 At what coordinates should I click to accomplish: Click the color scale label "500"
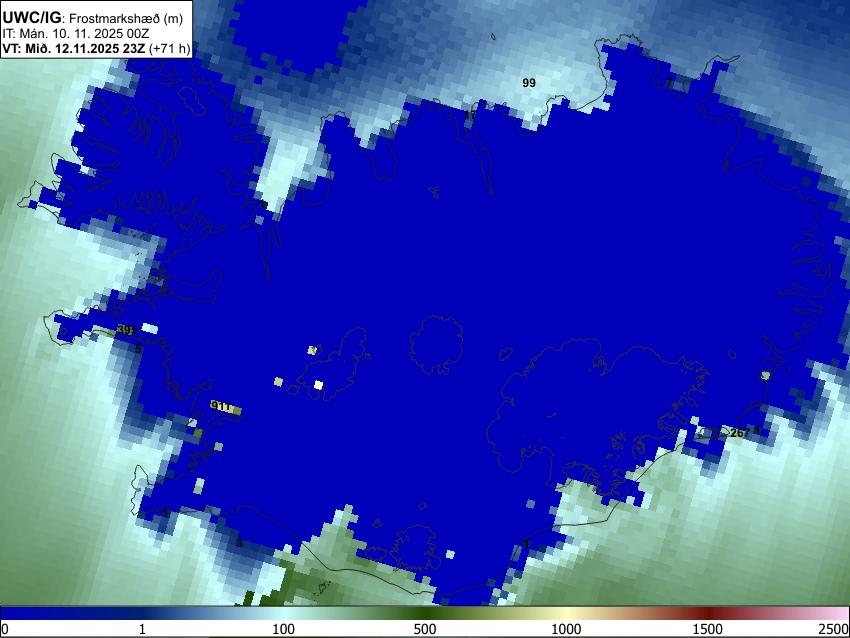pyautogui.click(x=425, y=629)
